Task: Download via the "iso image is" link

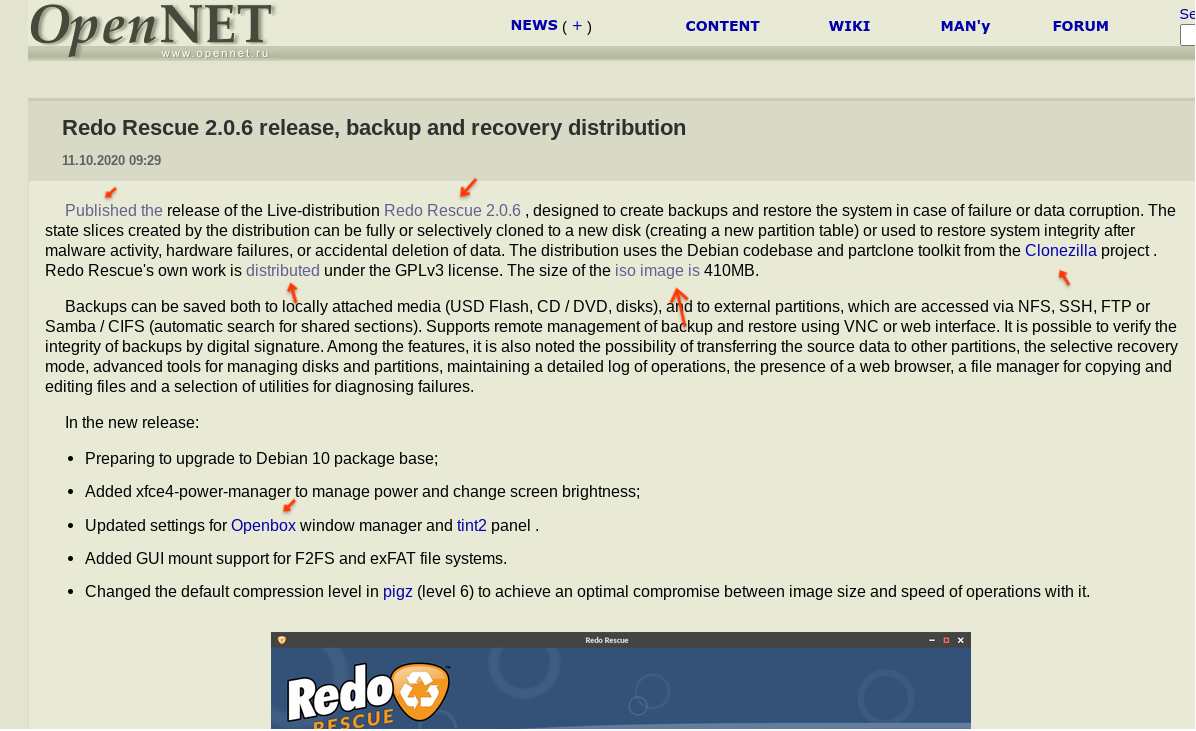Action: point(657,270)
